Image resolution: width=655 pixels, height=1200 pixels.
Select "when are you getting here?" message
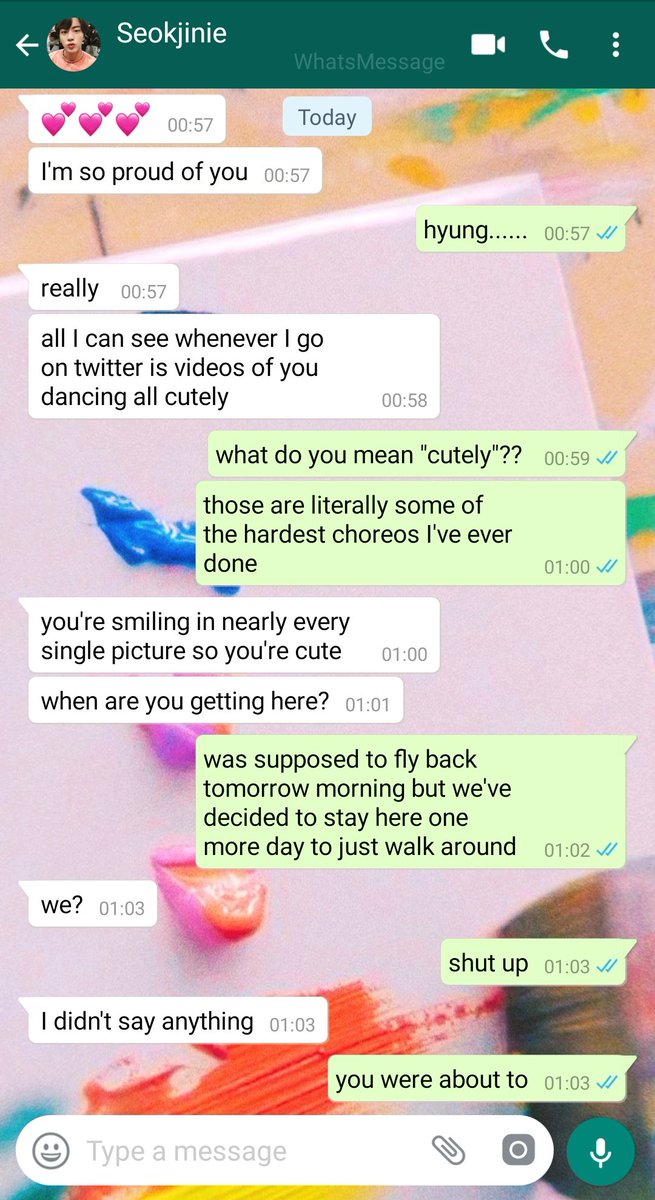tap(215, 702)
